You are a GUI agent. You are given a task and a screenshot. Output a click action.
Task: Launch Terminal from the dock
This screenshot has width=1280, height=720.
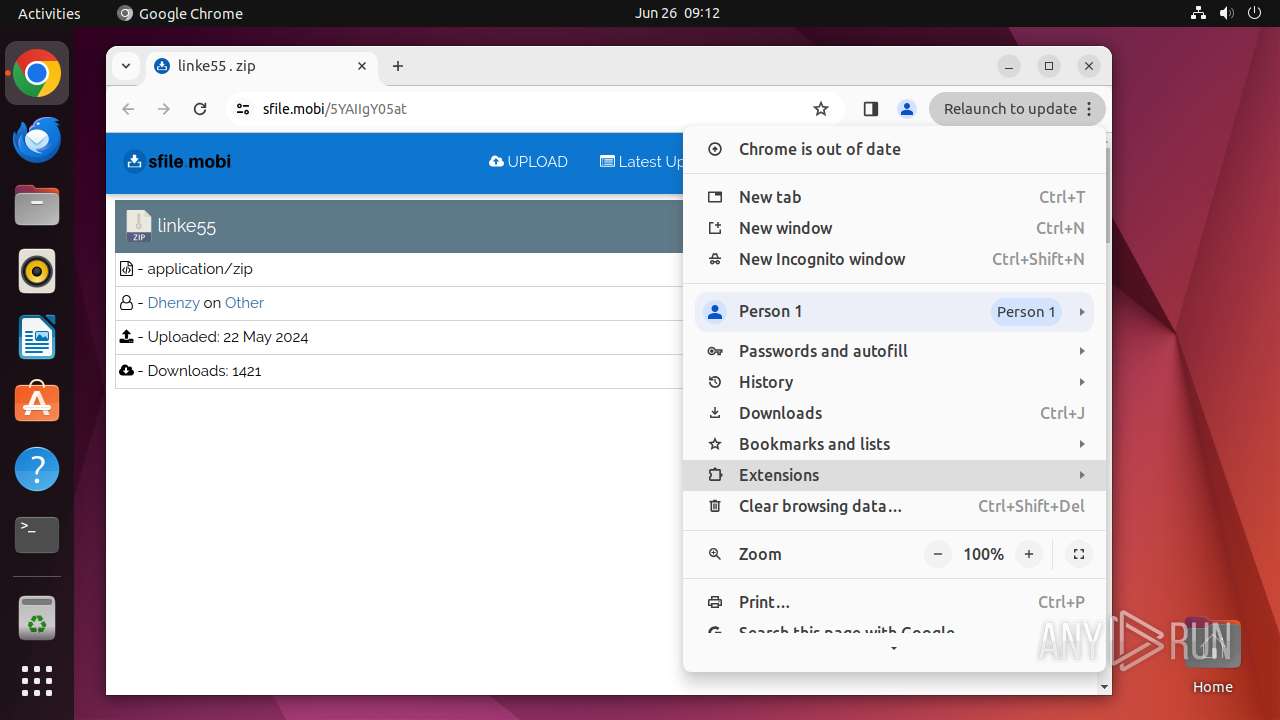point(37,535)
